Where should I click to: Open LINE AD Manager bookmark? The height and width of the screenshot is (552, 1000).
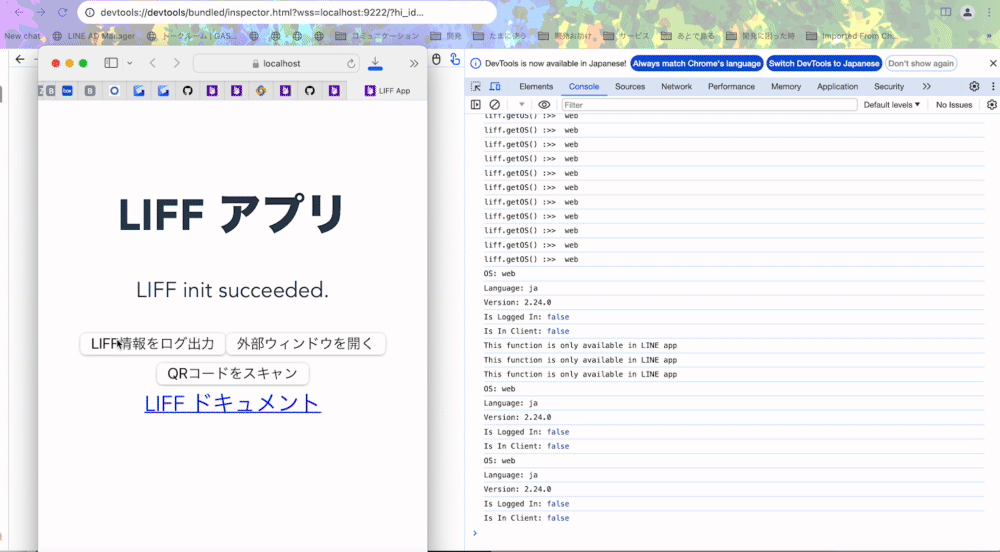(94, 36)
